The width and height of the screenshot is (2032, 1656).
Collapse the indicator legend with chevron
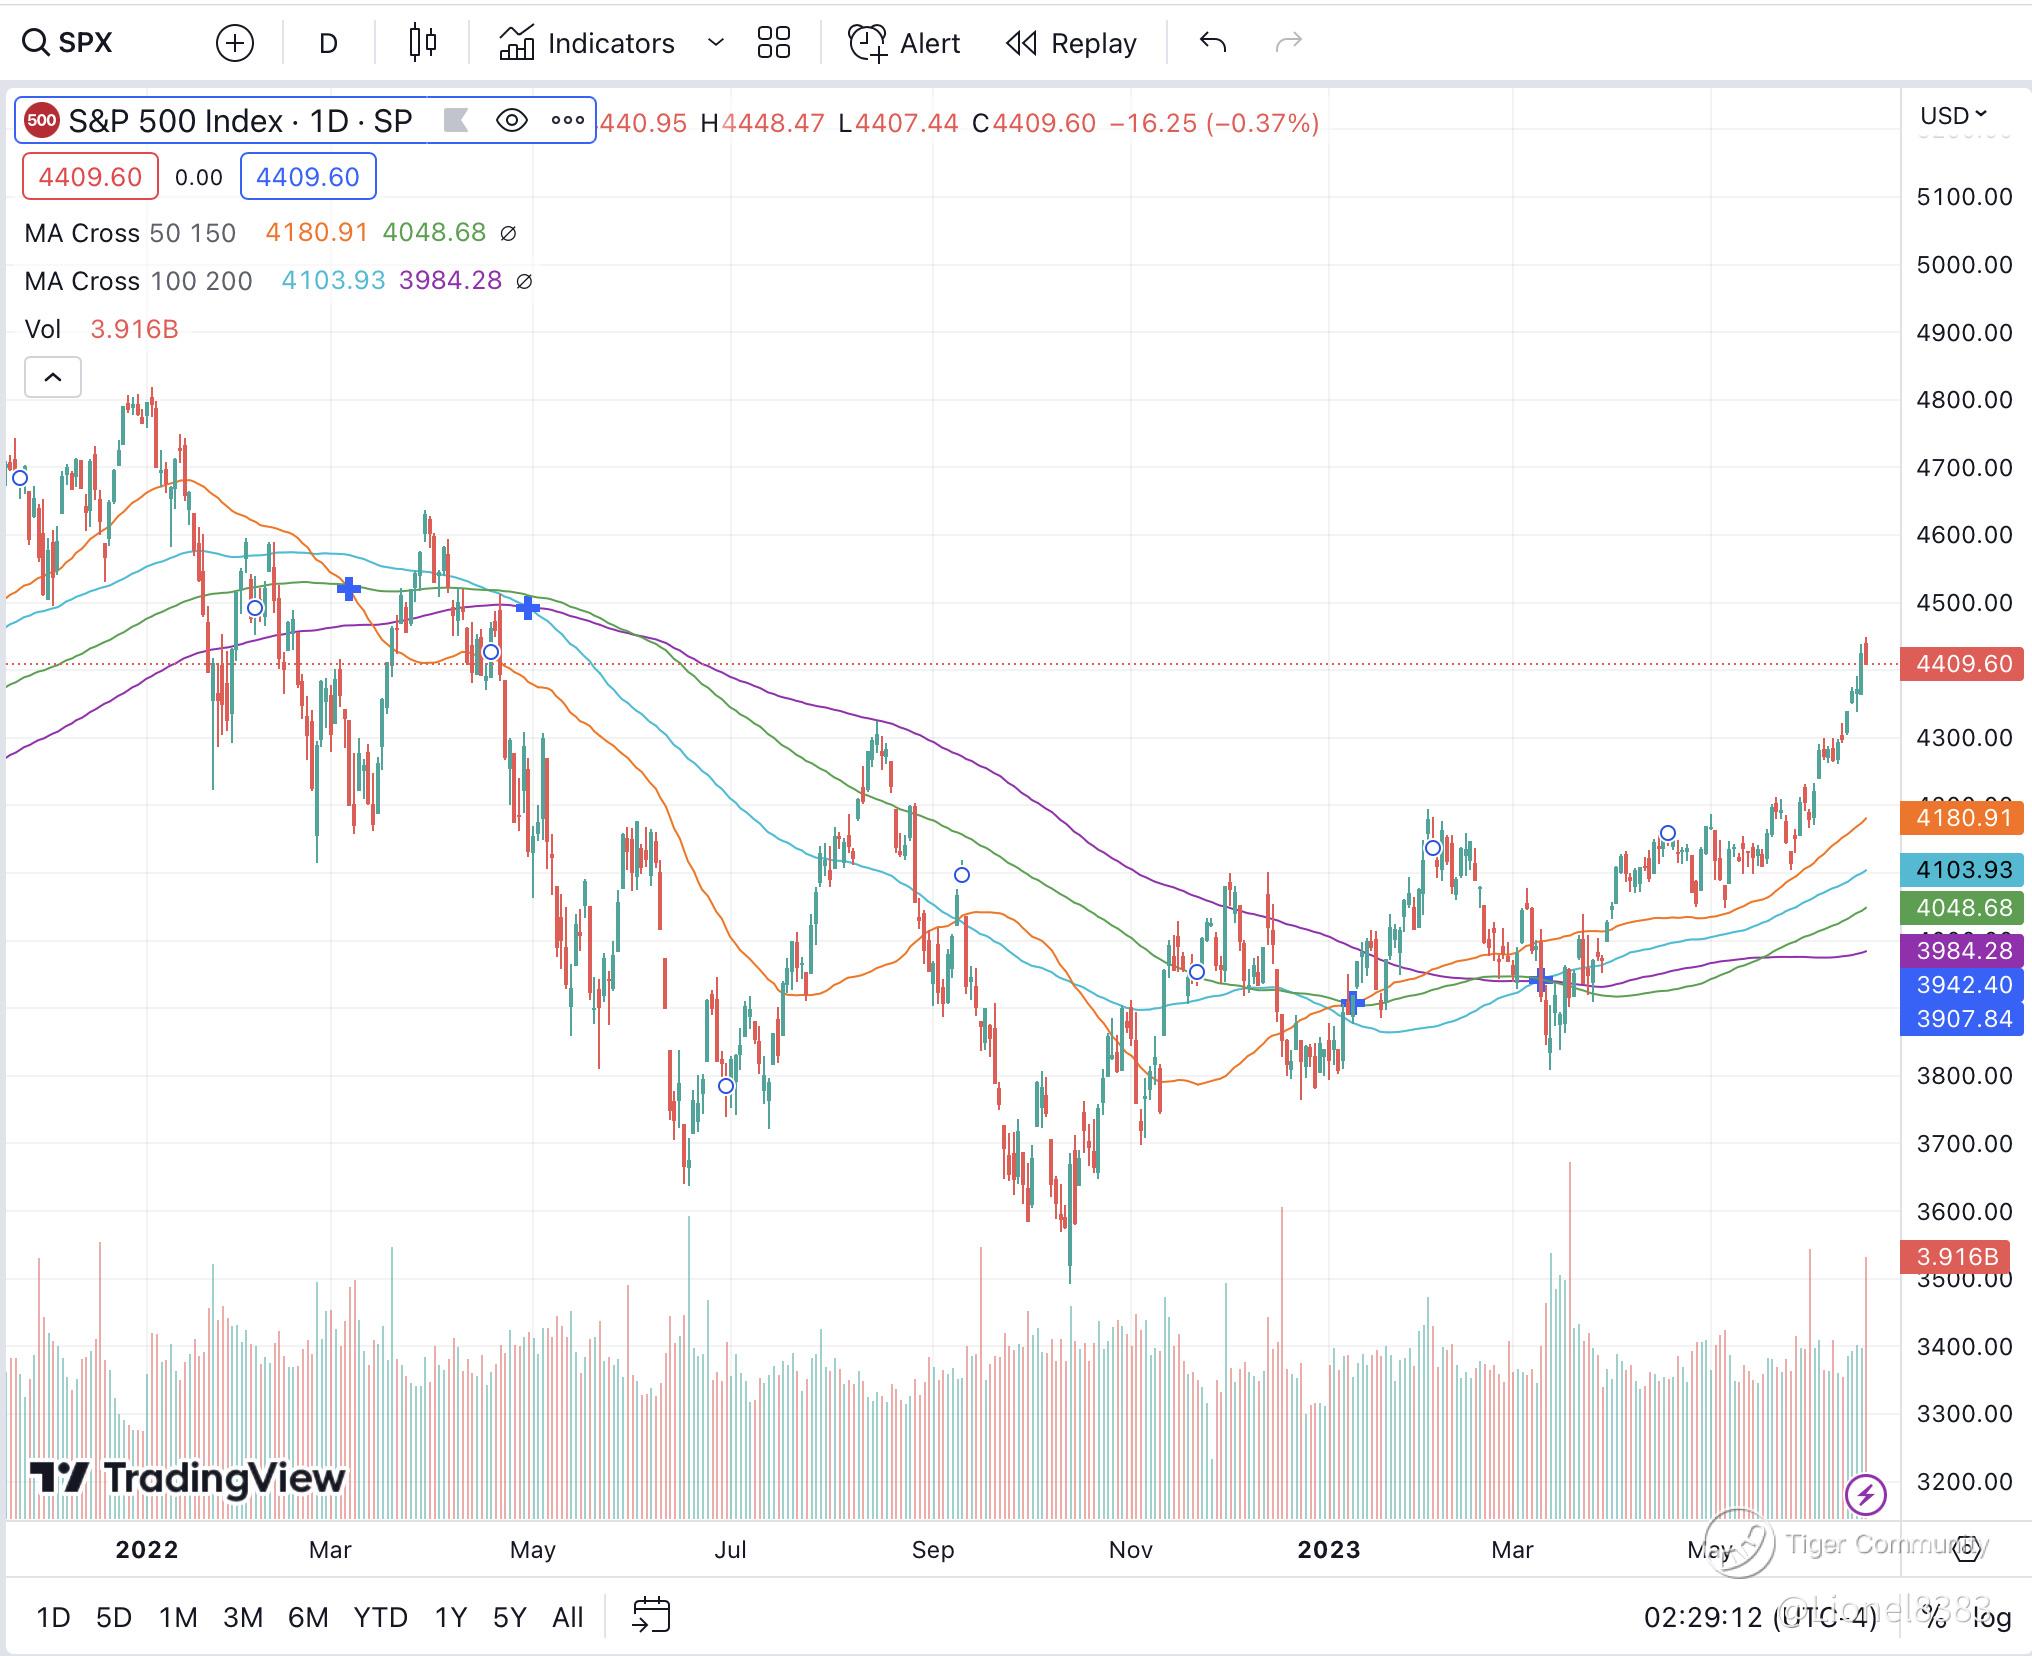point(53,378)
